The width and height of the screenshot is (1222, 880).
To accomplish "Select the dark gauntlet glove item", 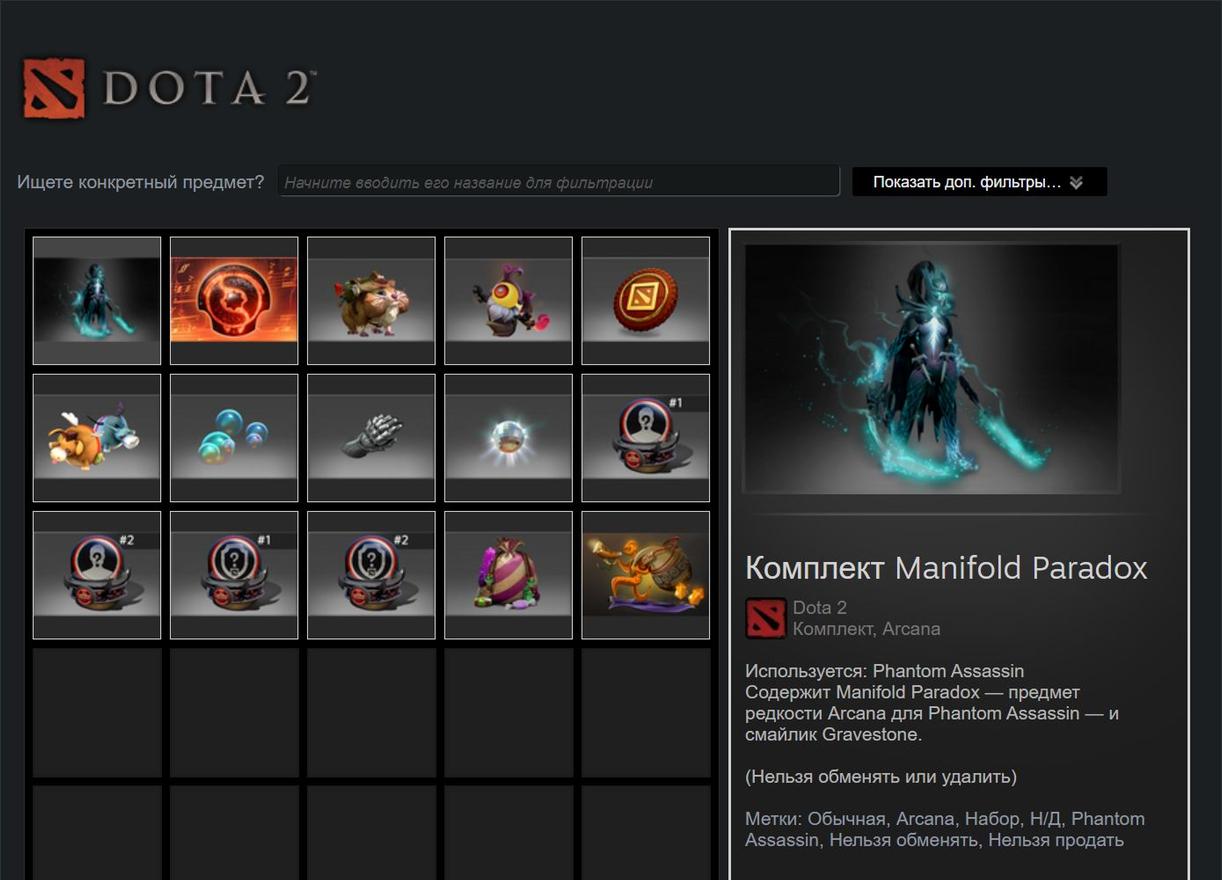I will [x=371, y=437].
